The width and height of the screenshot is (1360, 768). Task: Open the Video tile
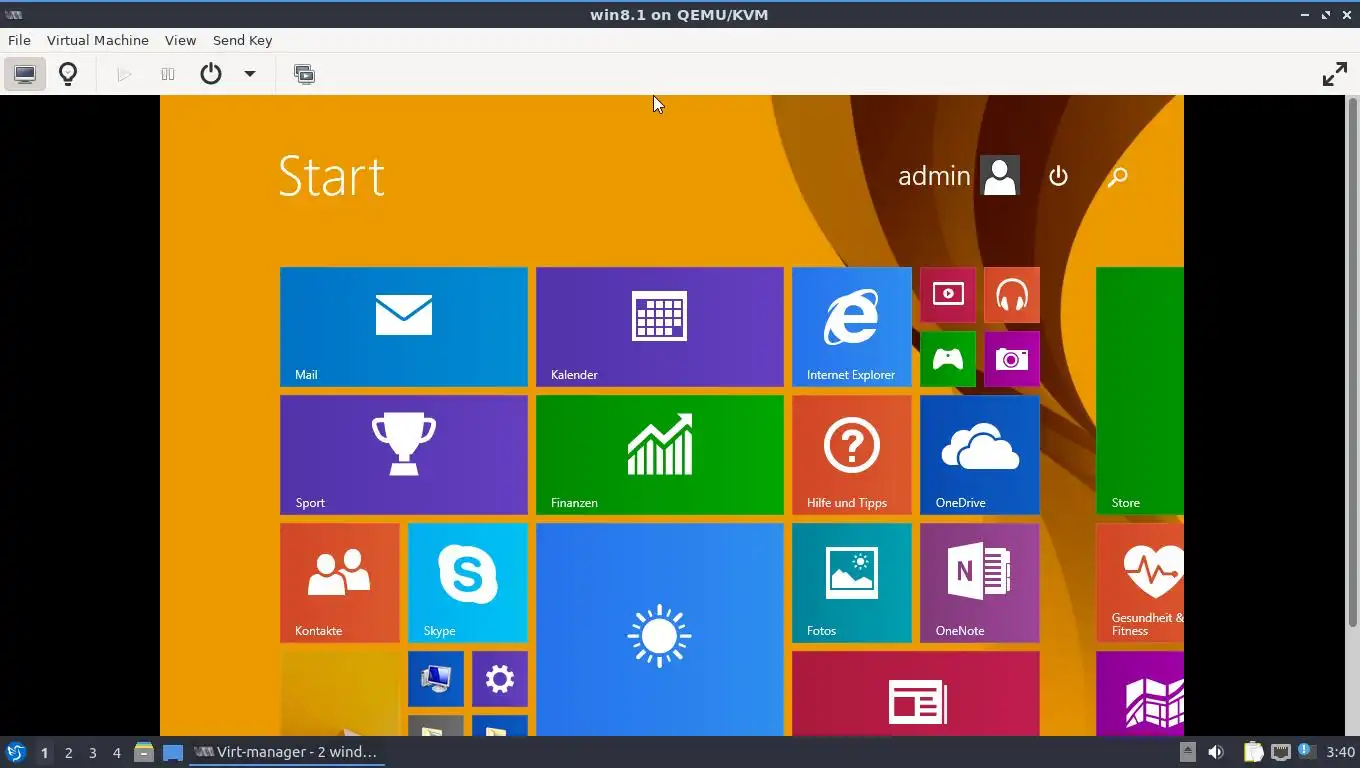[x=948, y=295]
